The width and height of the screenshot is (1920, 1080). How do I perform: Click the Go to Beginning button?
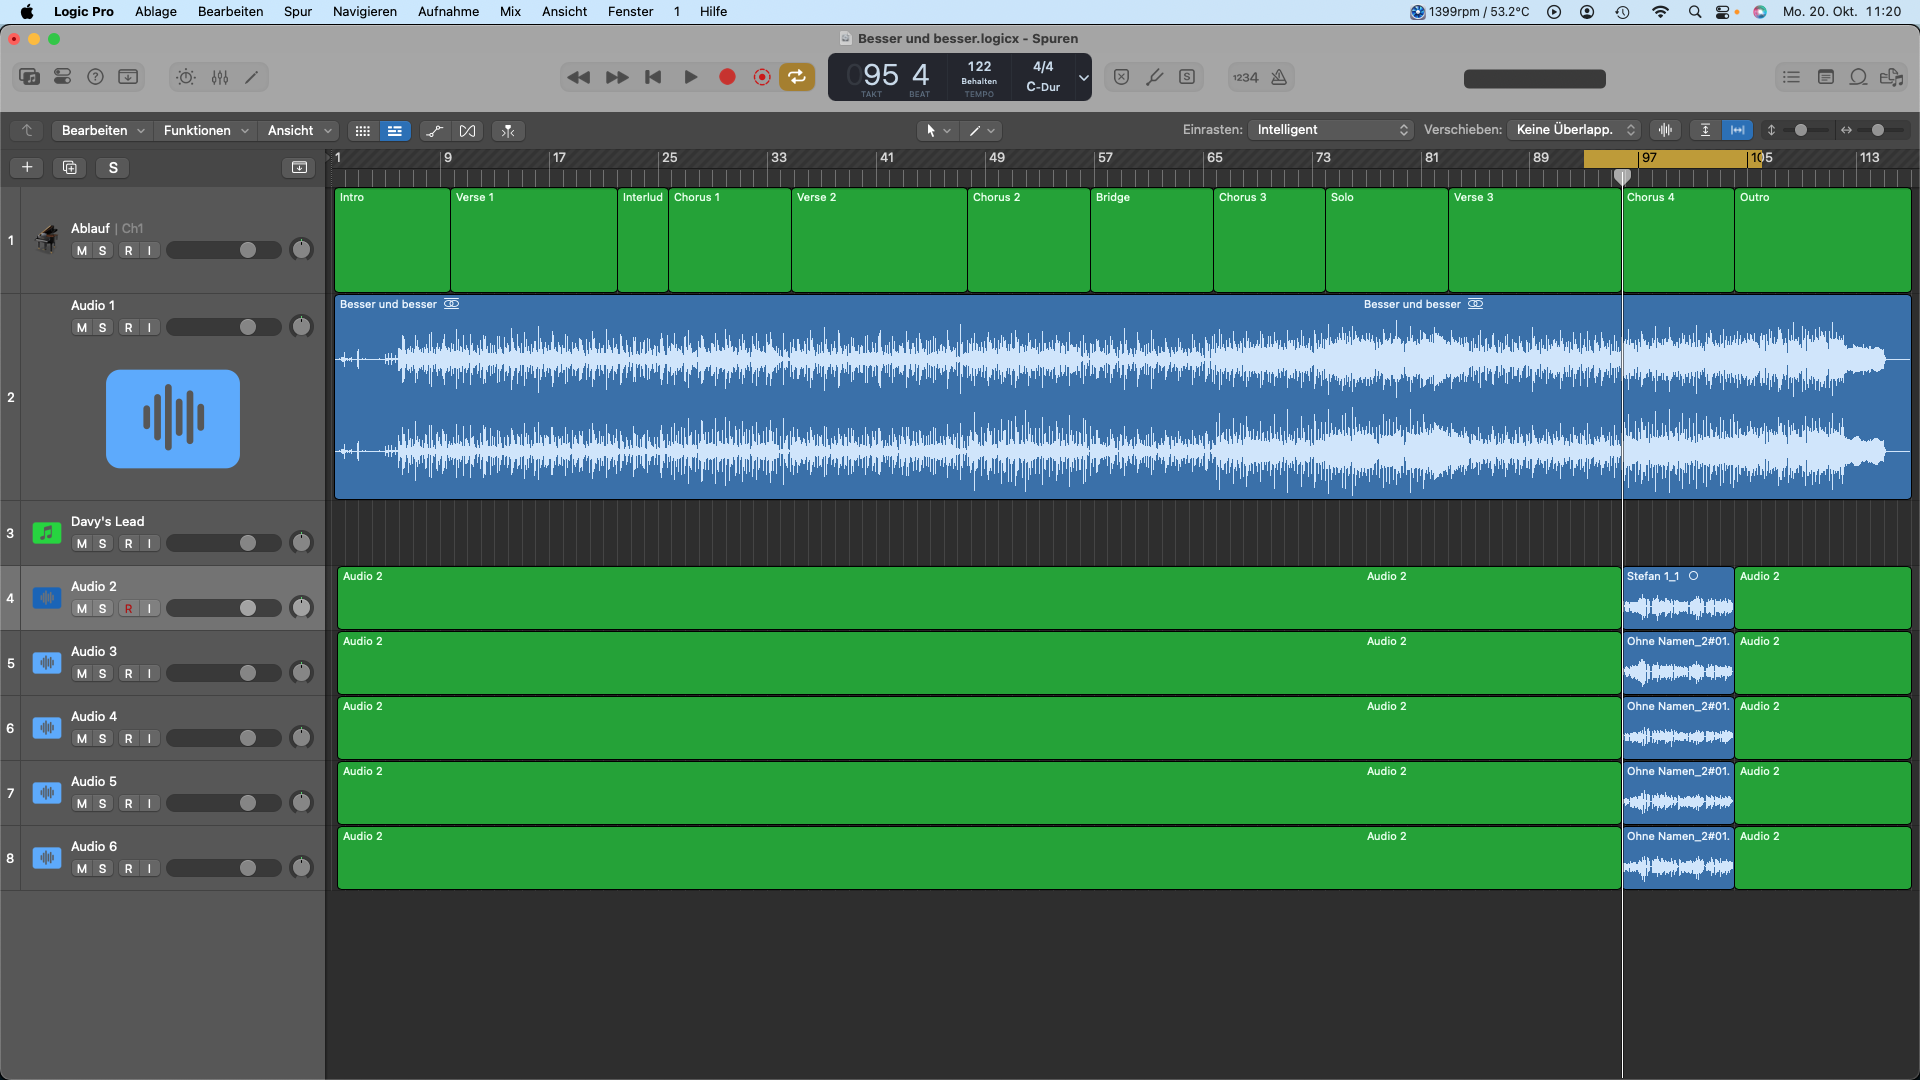point(653,77)
